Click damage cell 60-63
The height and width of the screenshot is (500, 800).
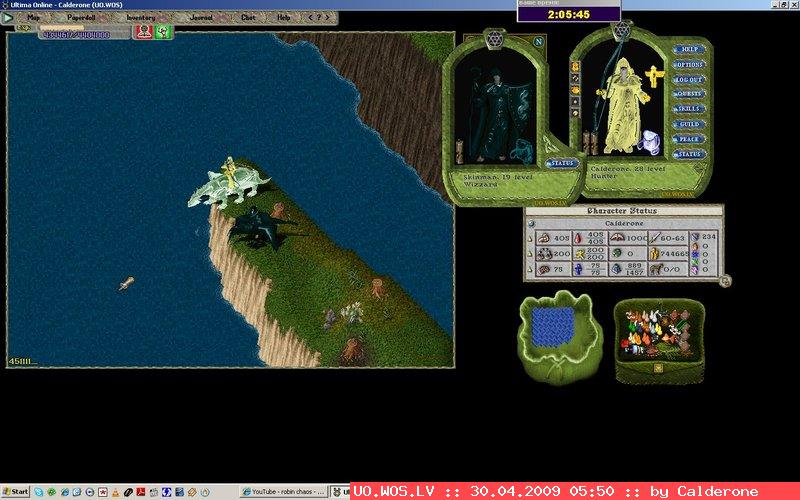pos(668,238)
